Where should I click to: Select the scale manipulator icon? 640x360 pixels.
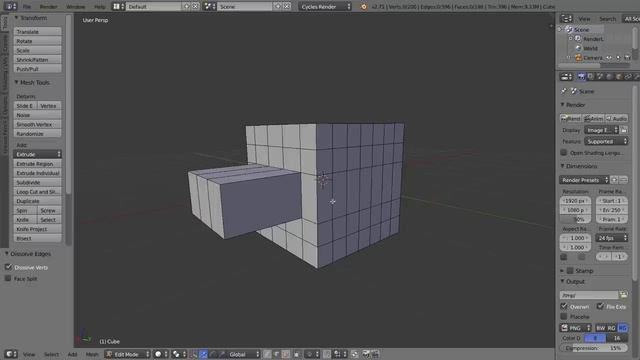point(222,354)
